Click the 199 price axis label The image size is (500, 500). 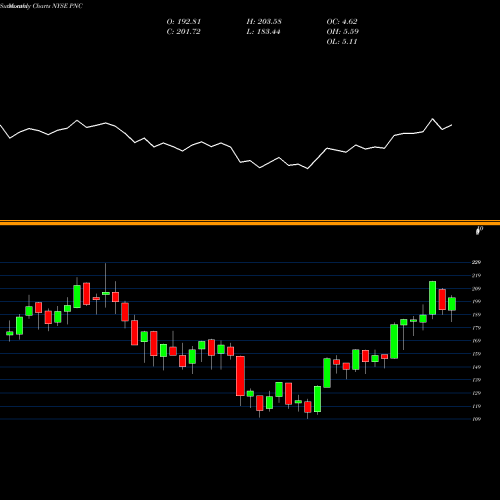(x=476, y=302)
